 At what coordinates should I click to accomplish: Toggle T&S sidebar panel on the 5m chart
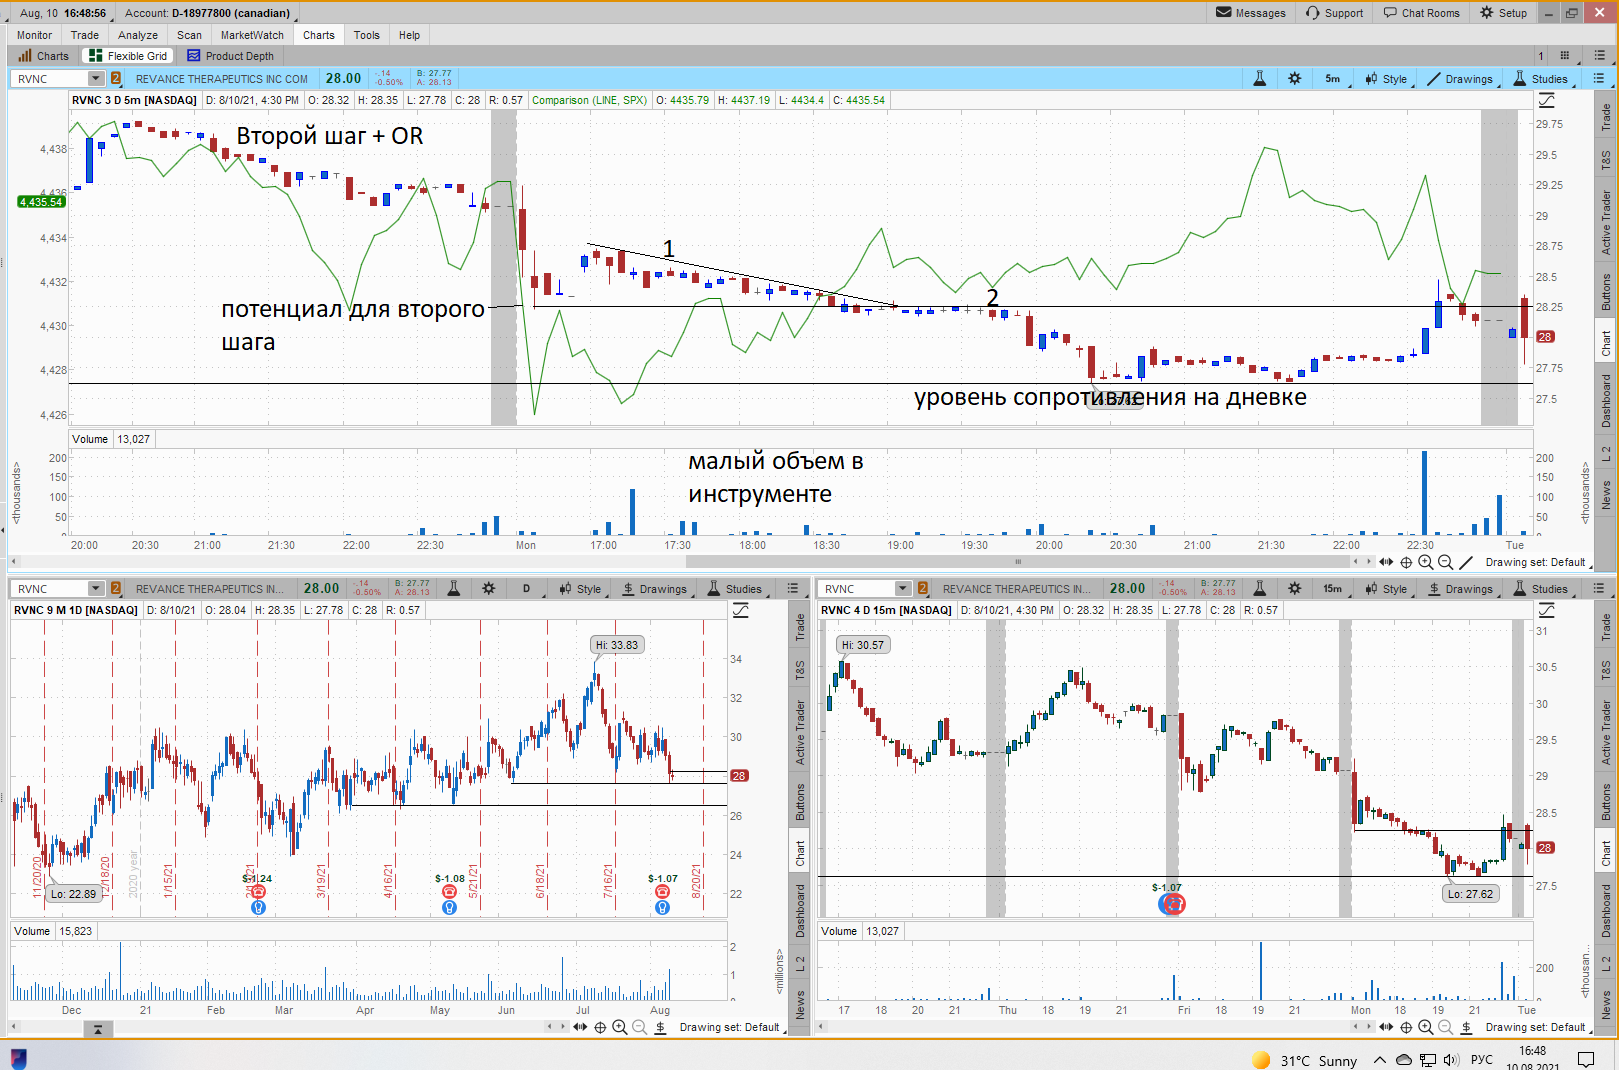[x=1606, y=160]
